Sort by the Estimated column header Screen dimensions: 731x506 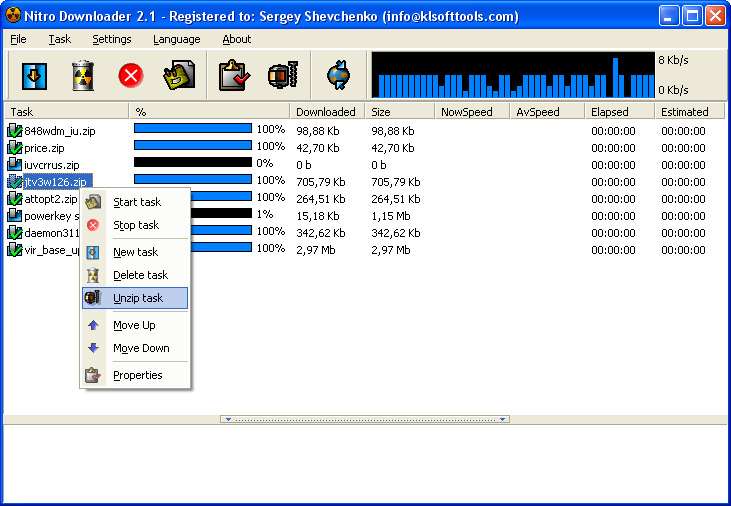point(690,112)
